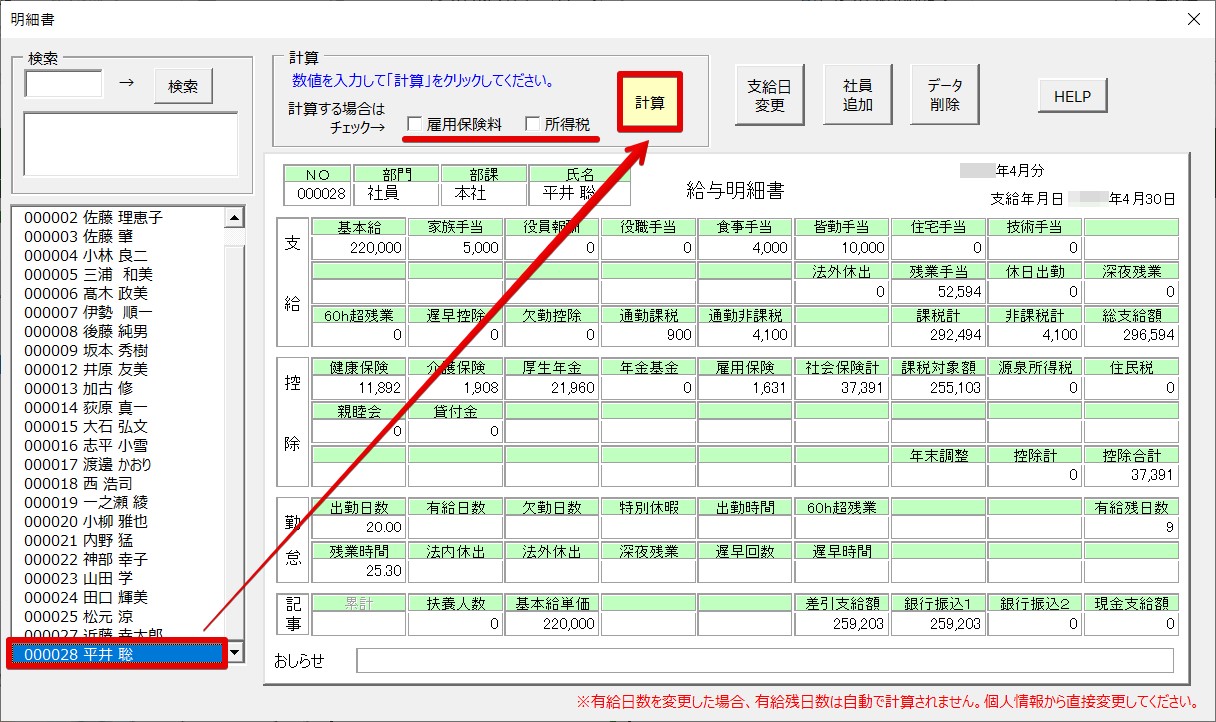
Task: Select the 健康保険 amount field
Action: tap(359, 388)
